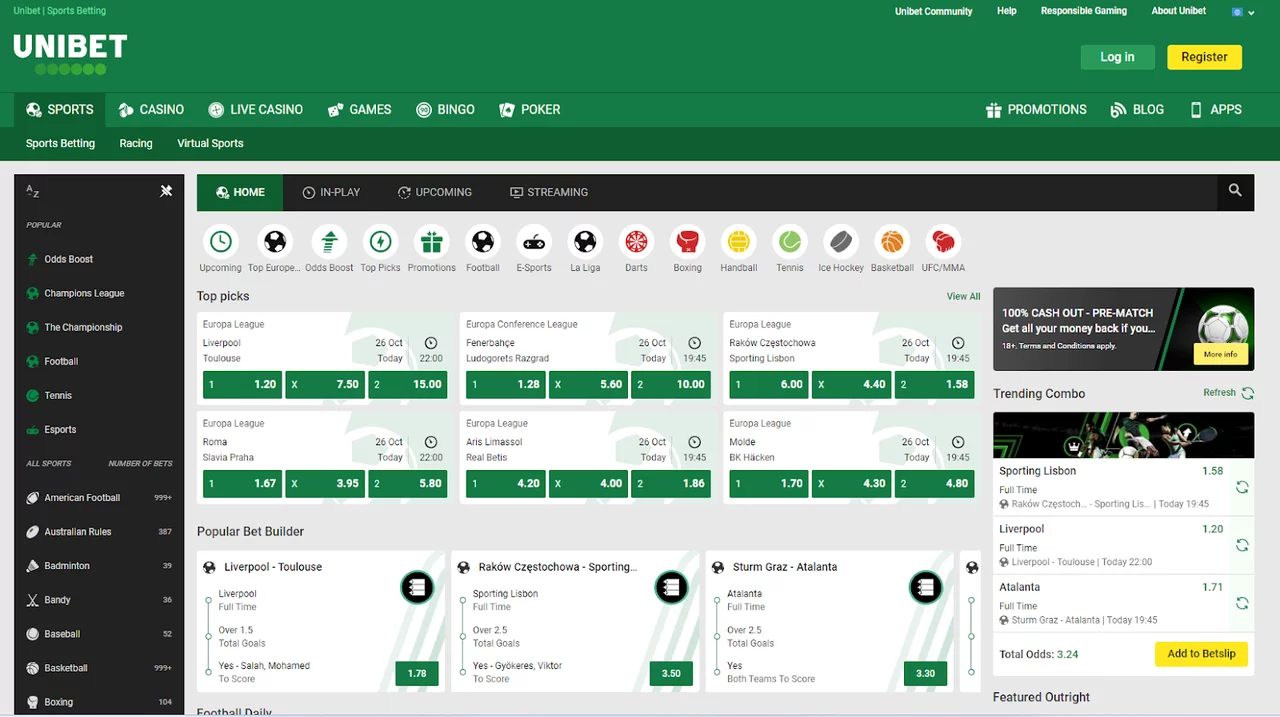Swap the Liverpool trending combo pick

click(1242, 545)
